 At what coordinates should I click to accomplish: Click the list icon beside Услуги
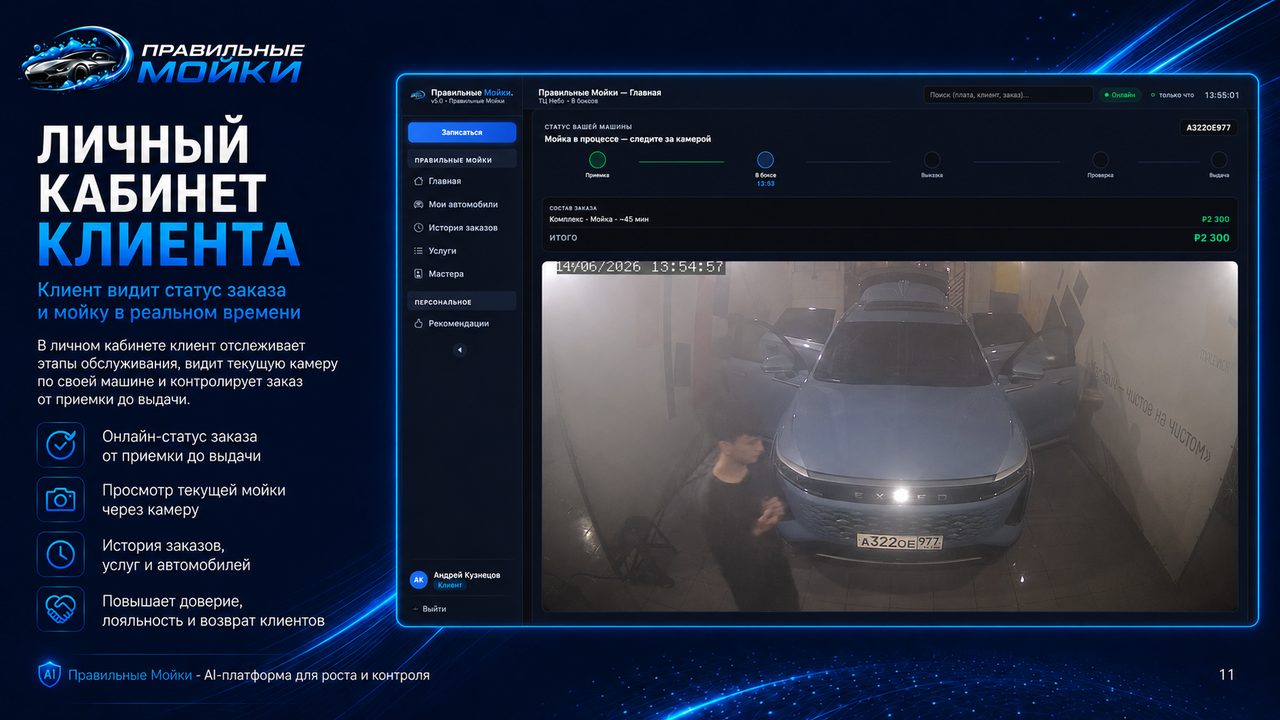point(419,251)
